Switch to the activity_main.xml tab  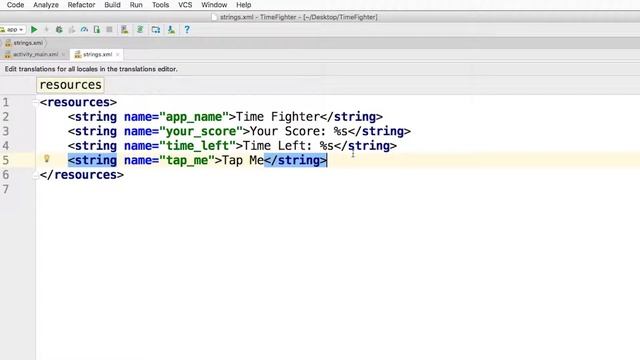pos(35,54)
